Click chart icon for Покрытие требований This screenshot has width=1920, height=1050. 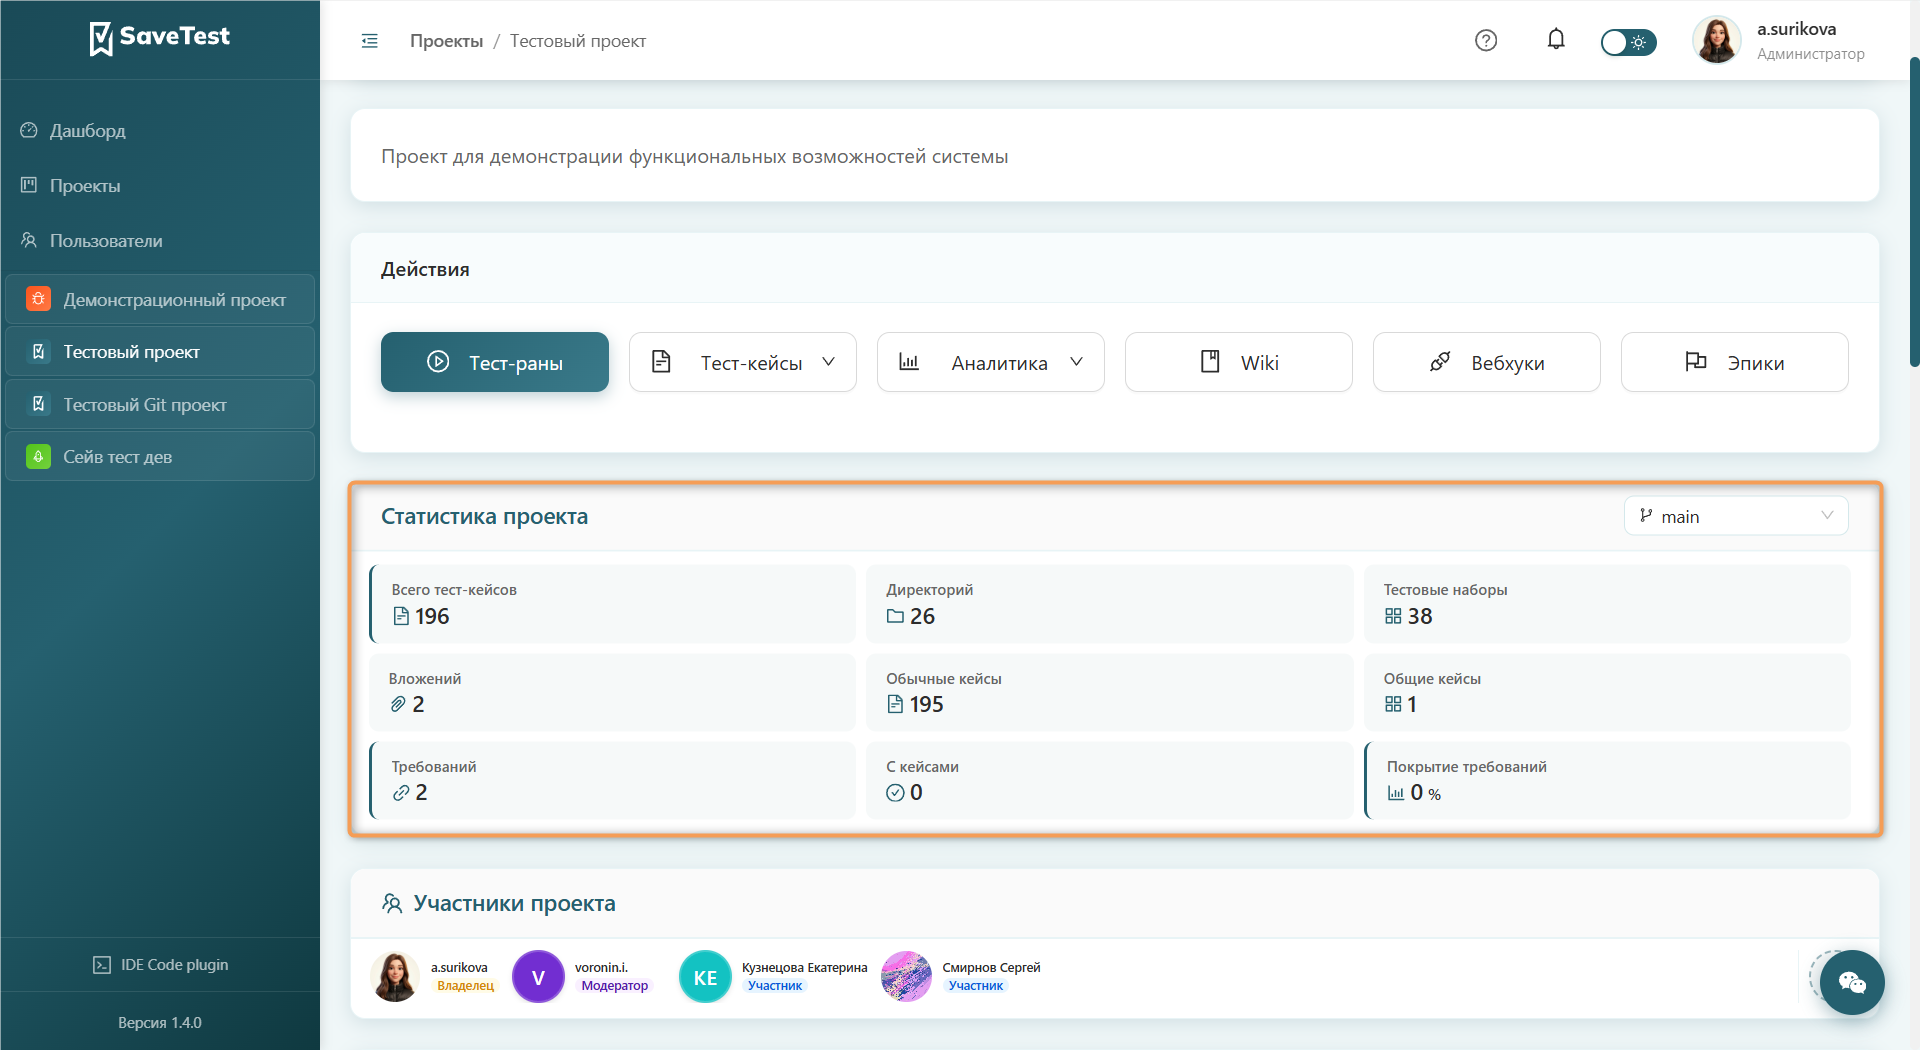[1396, 792]
